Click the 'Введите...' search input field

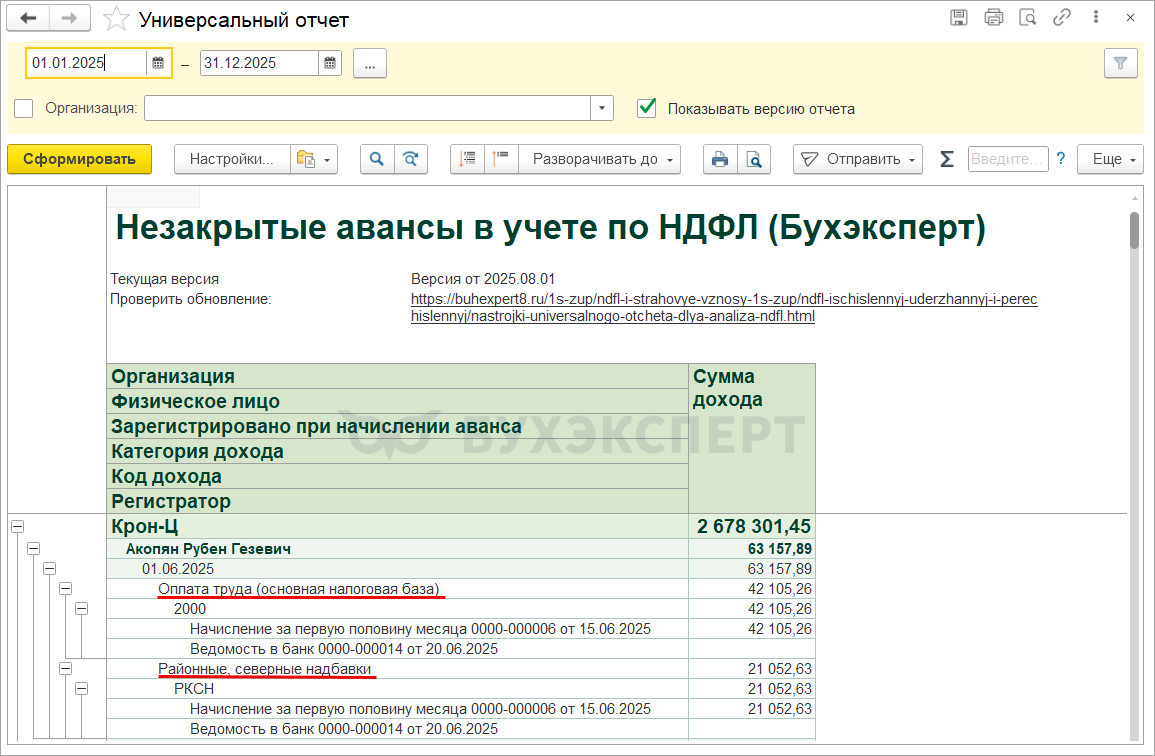pos(1008,159)
